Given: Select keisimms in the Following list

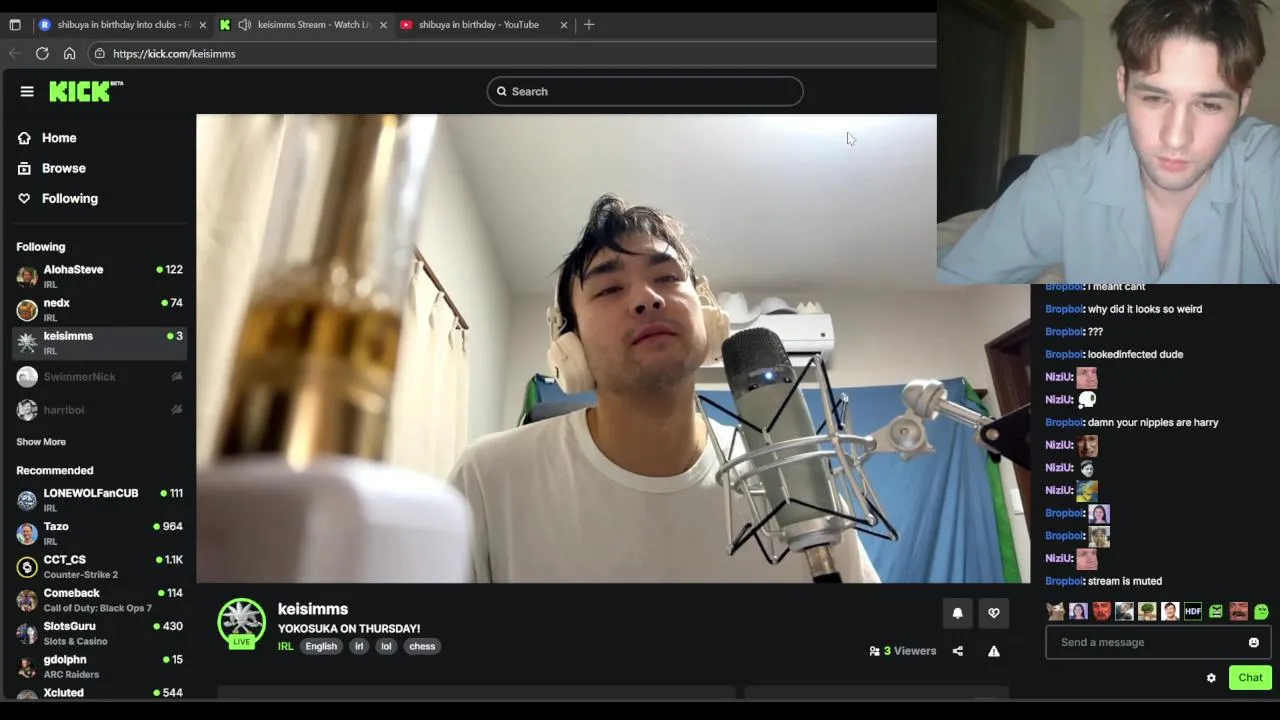Looking at the screenshot, I should point(99,342).
